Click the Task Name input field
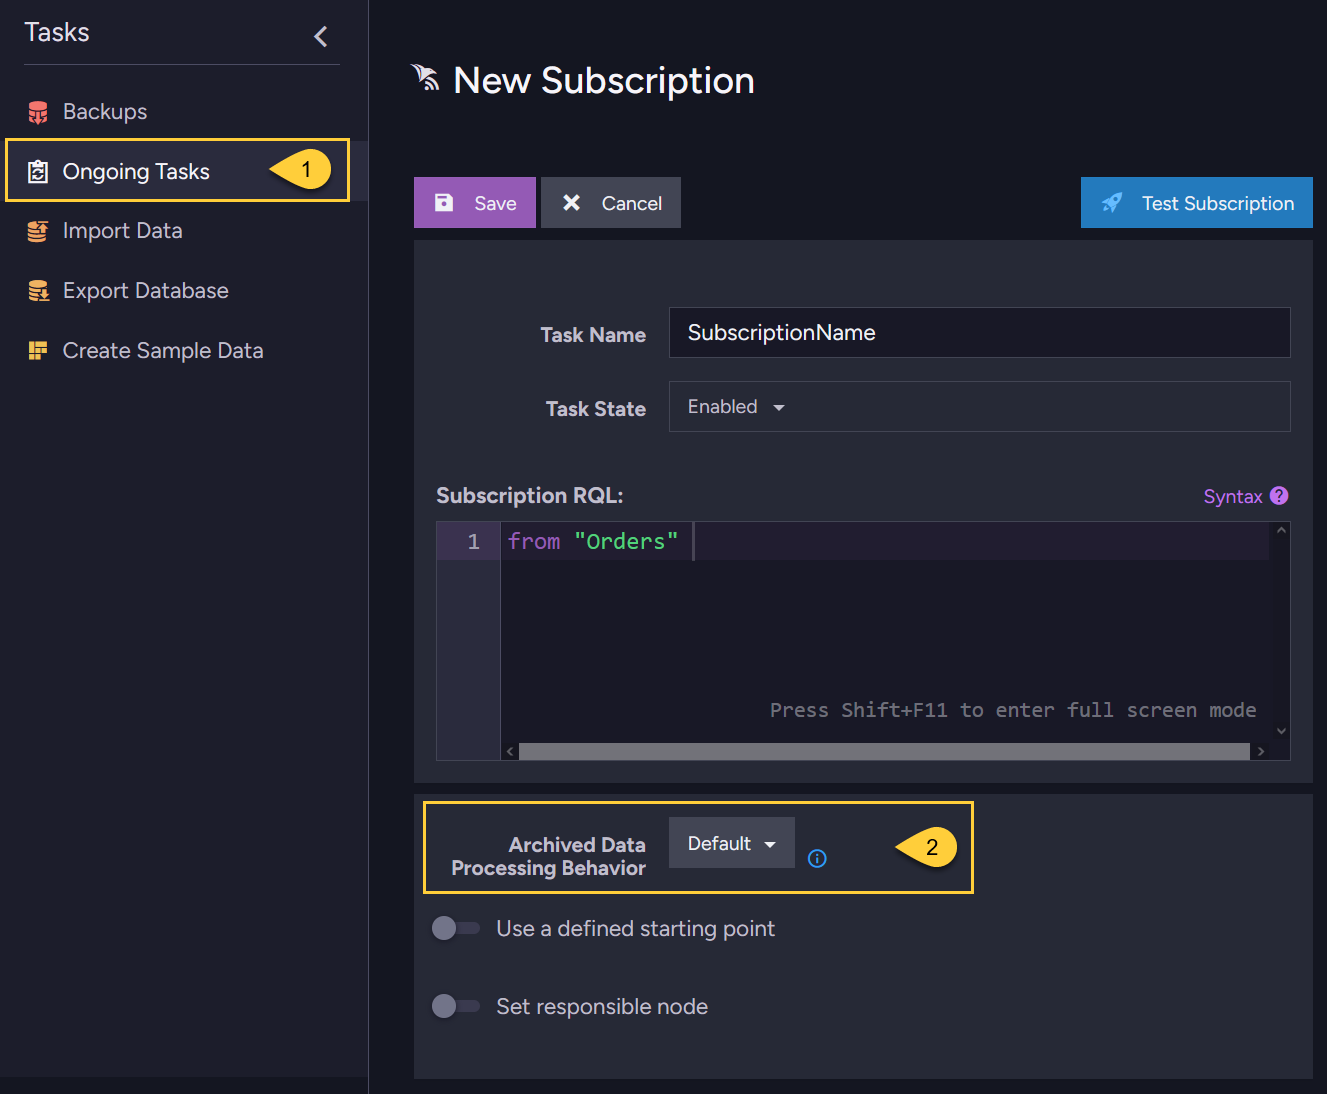The width and height of the screenshot is (1327, 1094). point(979,333)
